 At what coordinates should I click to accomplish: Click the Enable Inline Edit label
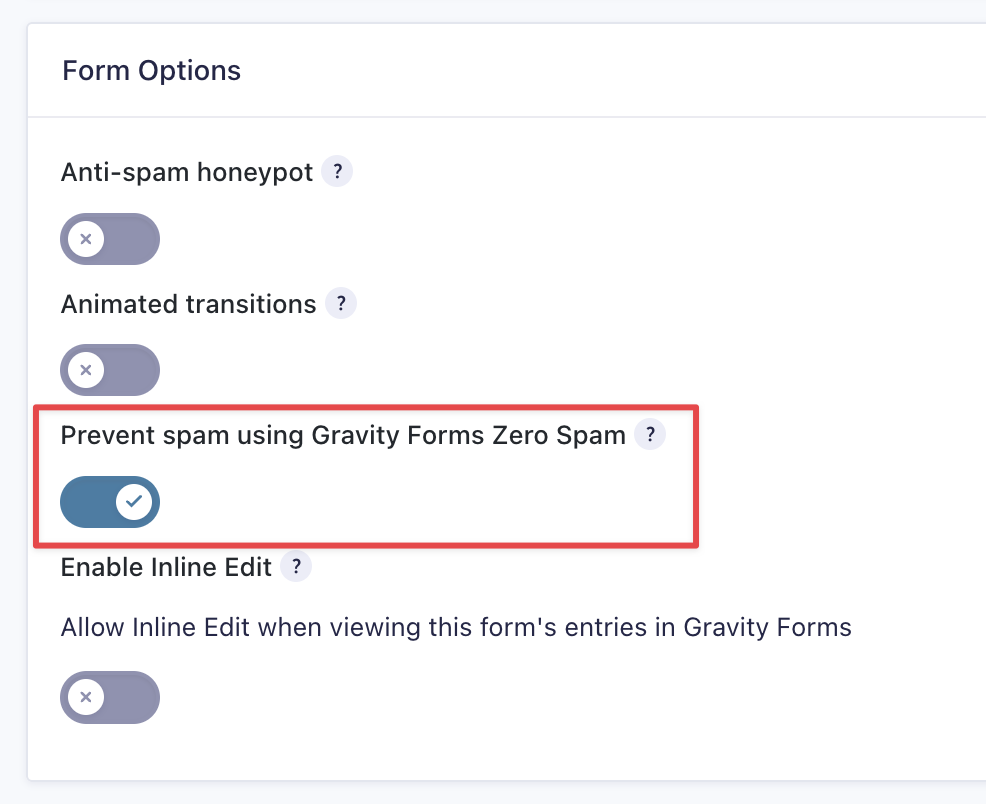point(166,567)
